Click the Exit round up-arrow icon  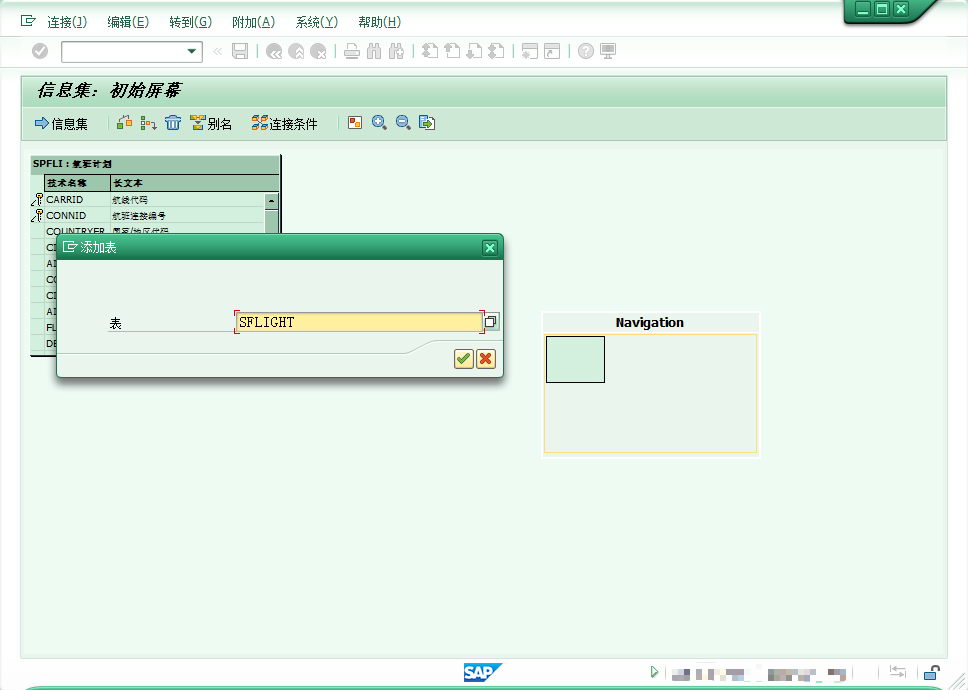tap(296, 51)
